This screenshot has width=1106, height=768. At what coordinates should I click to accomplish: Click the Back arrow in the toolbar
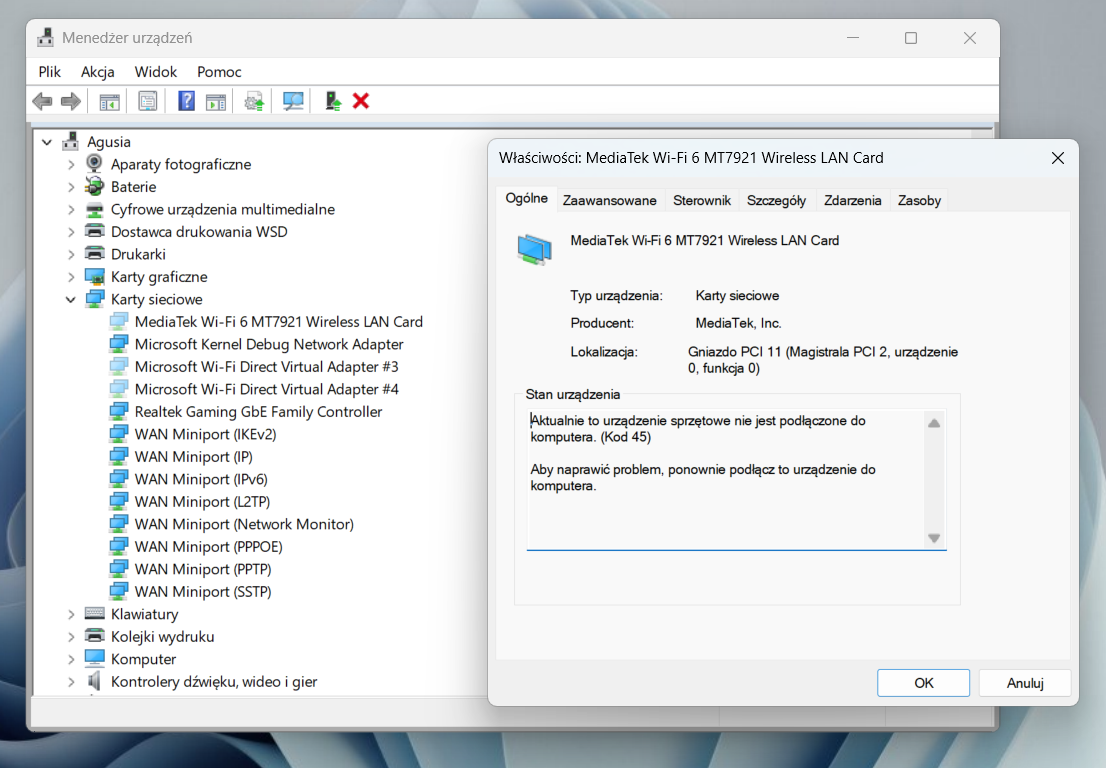[42, 102]
